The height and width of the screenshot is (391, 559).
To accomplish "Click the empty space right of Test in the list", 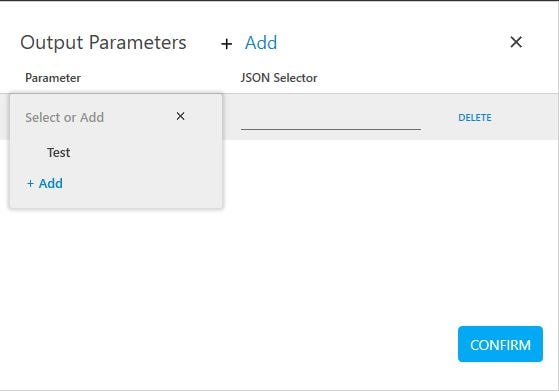I will pos(143,153).
